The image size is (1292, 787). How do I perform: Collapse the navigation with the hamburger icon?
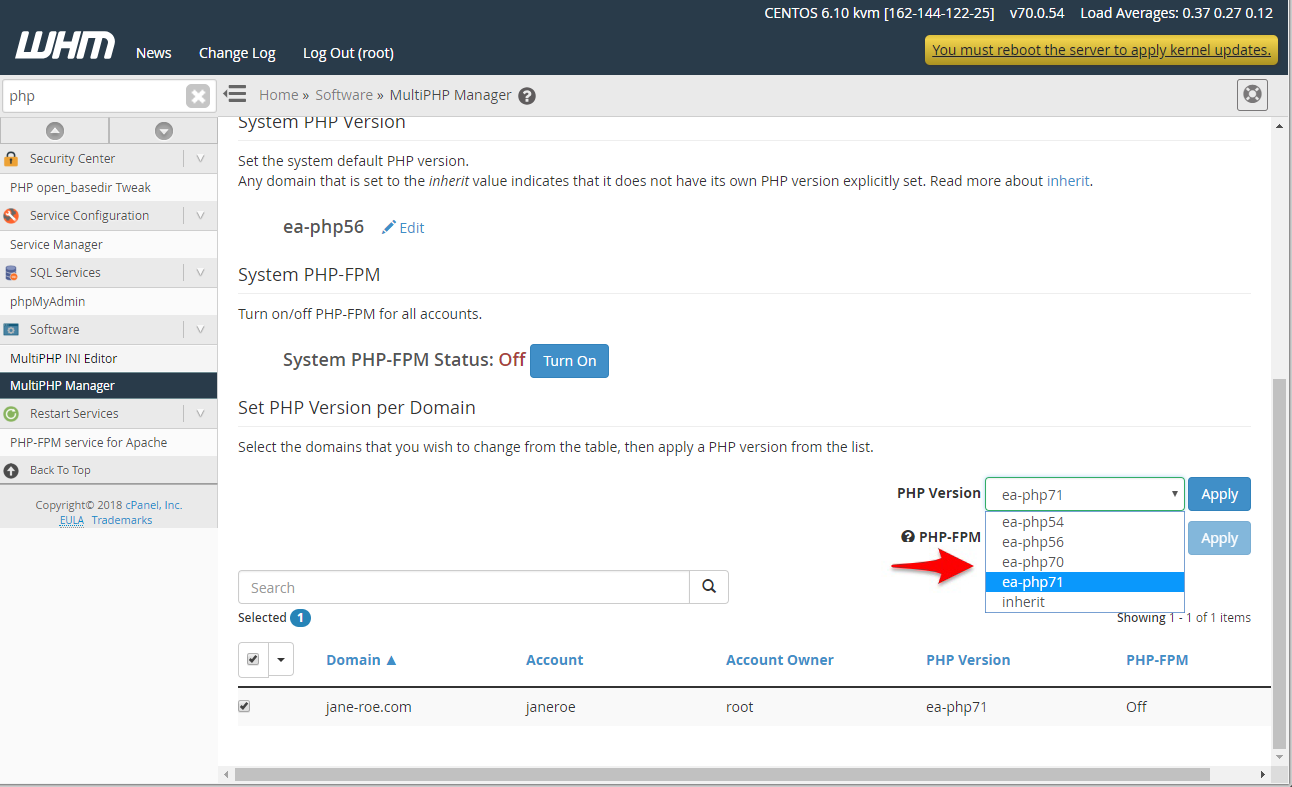point(235,92)
